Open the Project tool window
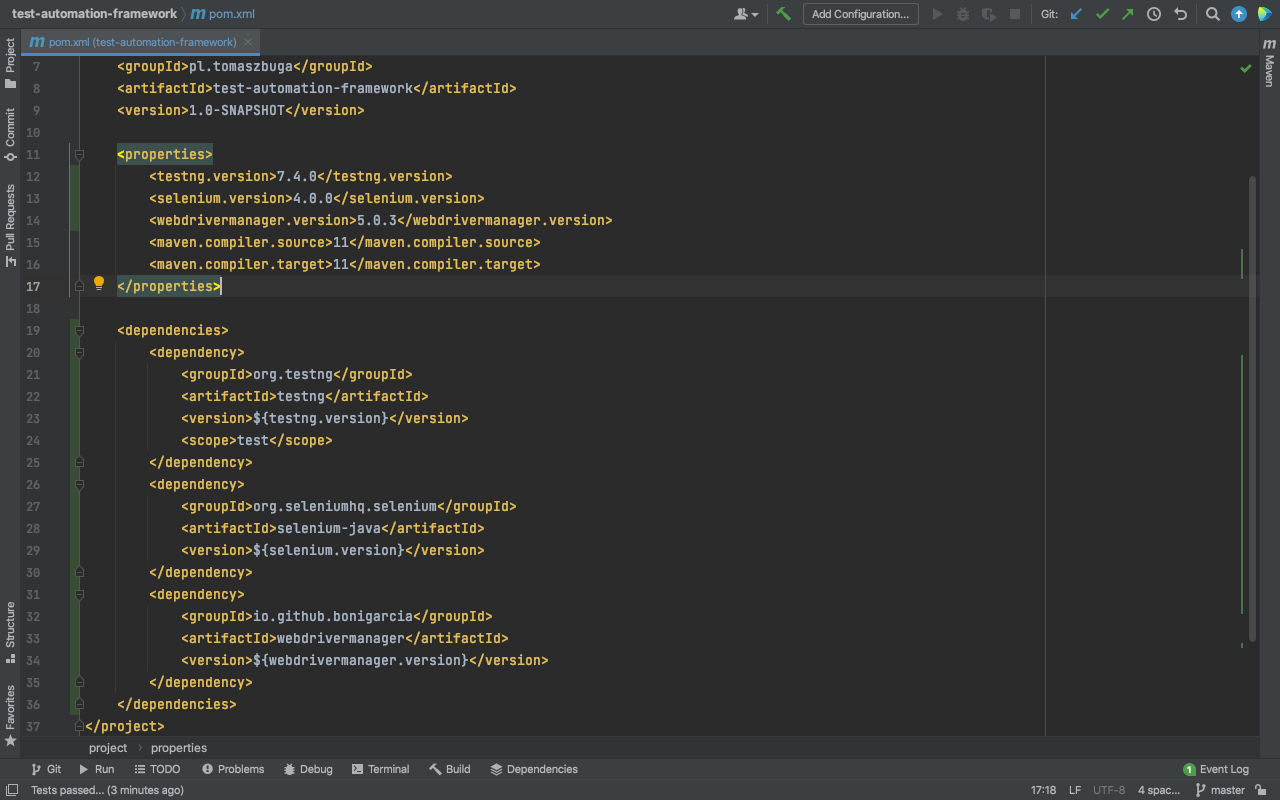Screen dimensions: 1280x800 click(10, 63)
